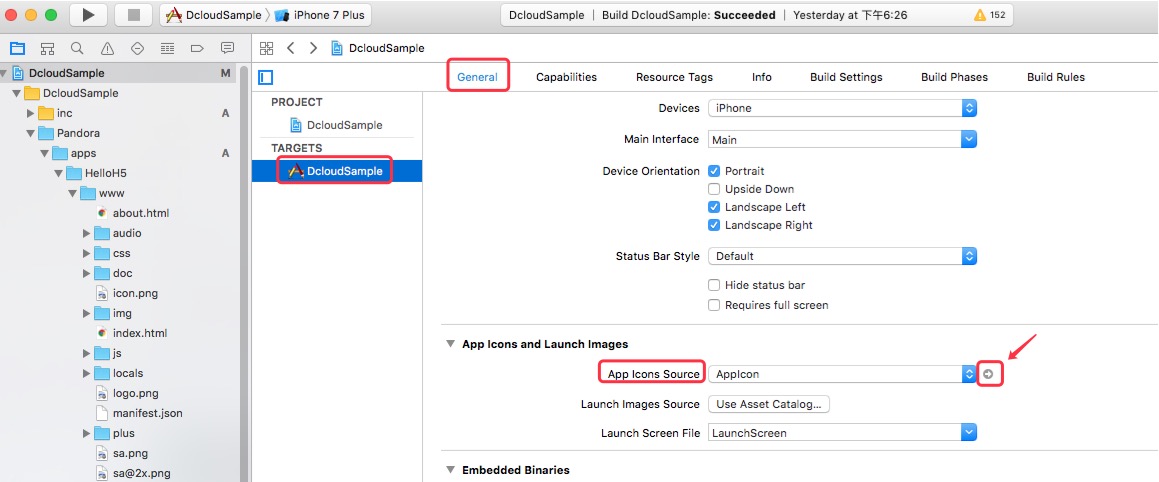Stop the running build

tap(134, 15)
